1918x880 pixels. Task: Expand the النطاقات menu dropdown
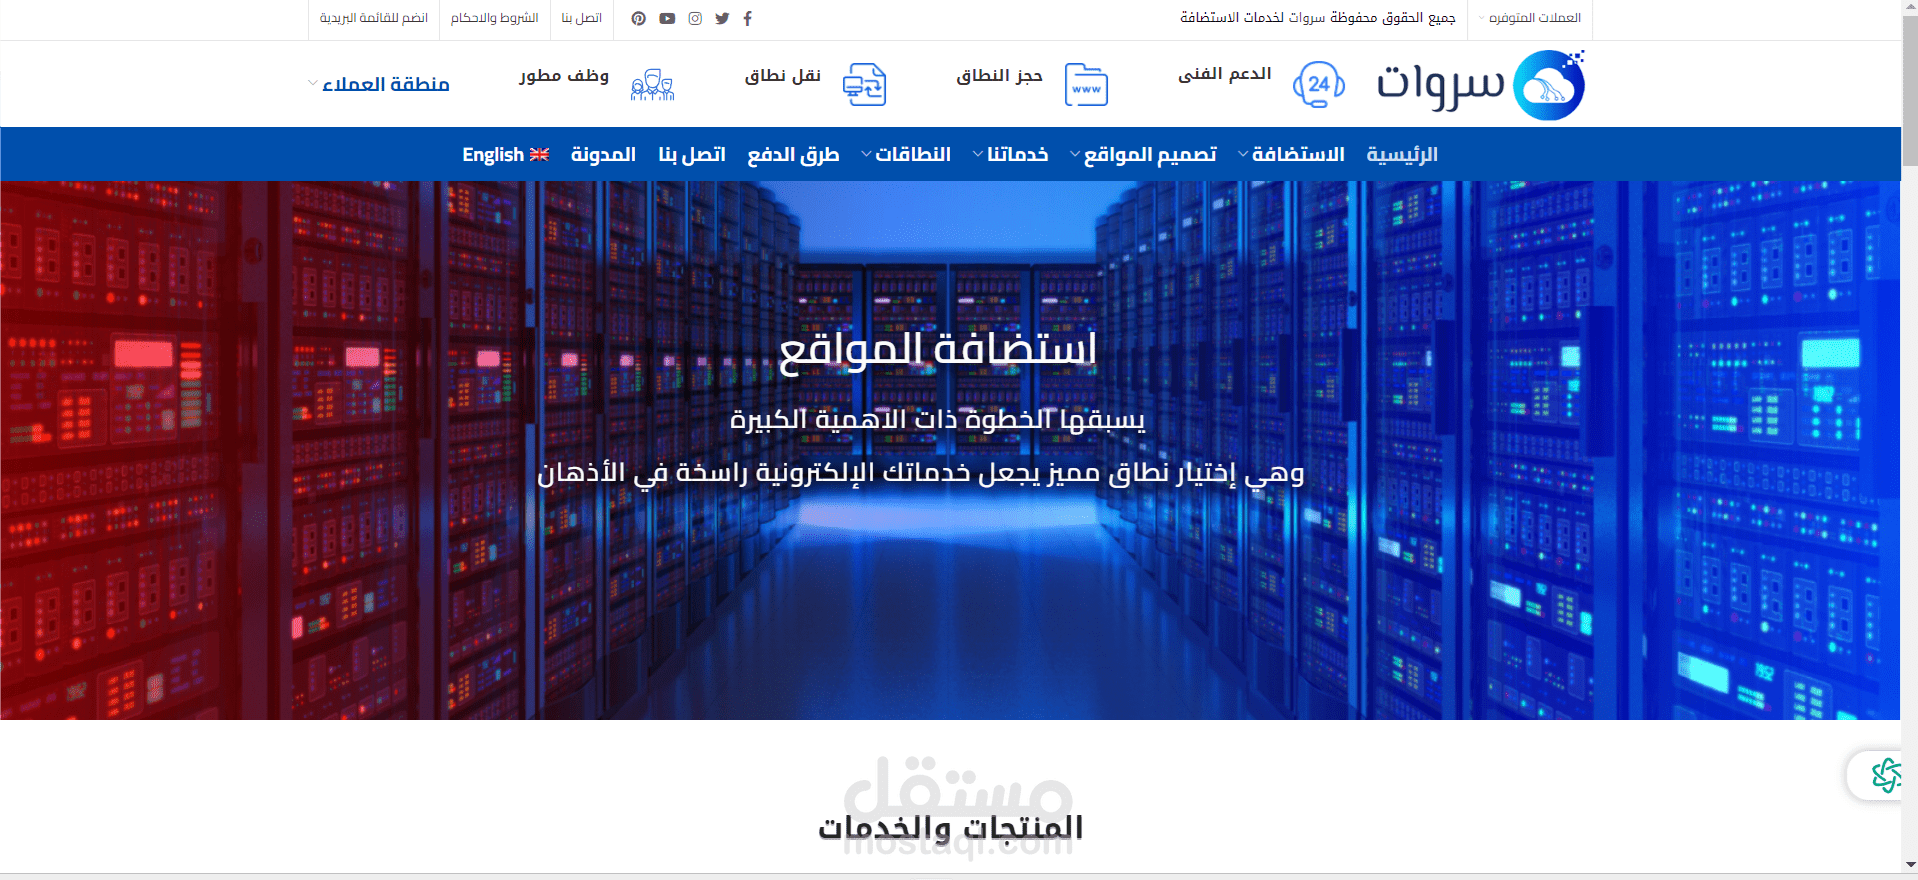click(906, 154)
